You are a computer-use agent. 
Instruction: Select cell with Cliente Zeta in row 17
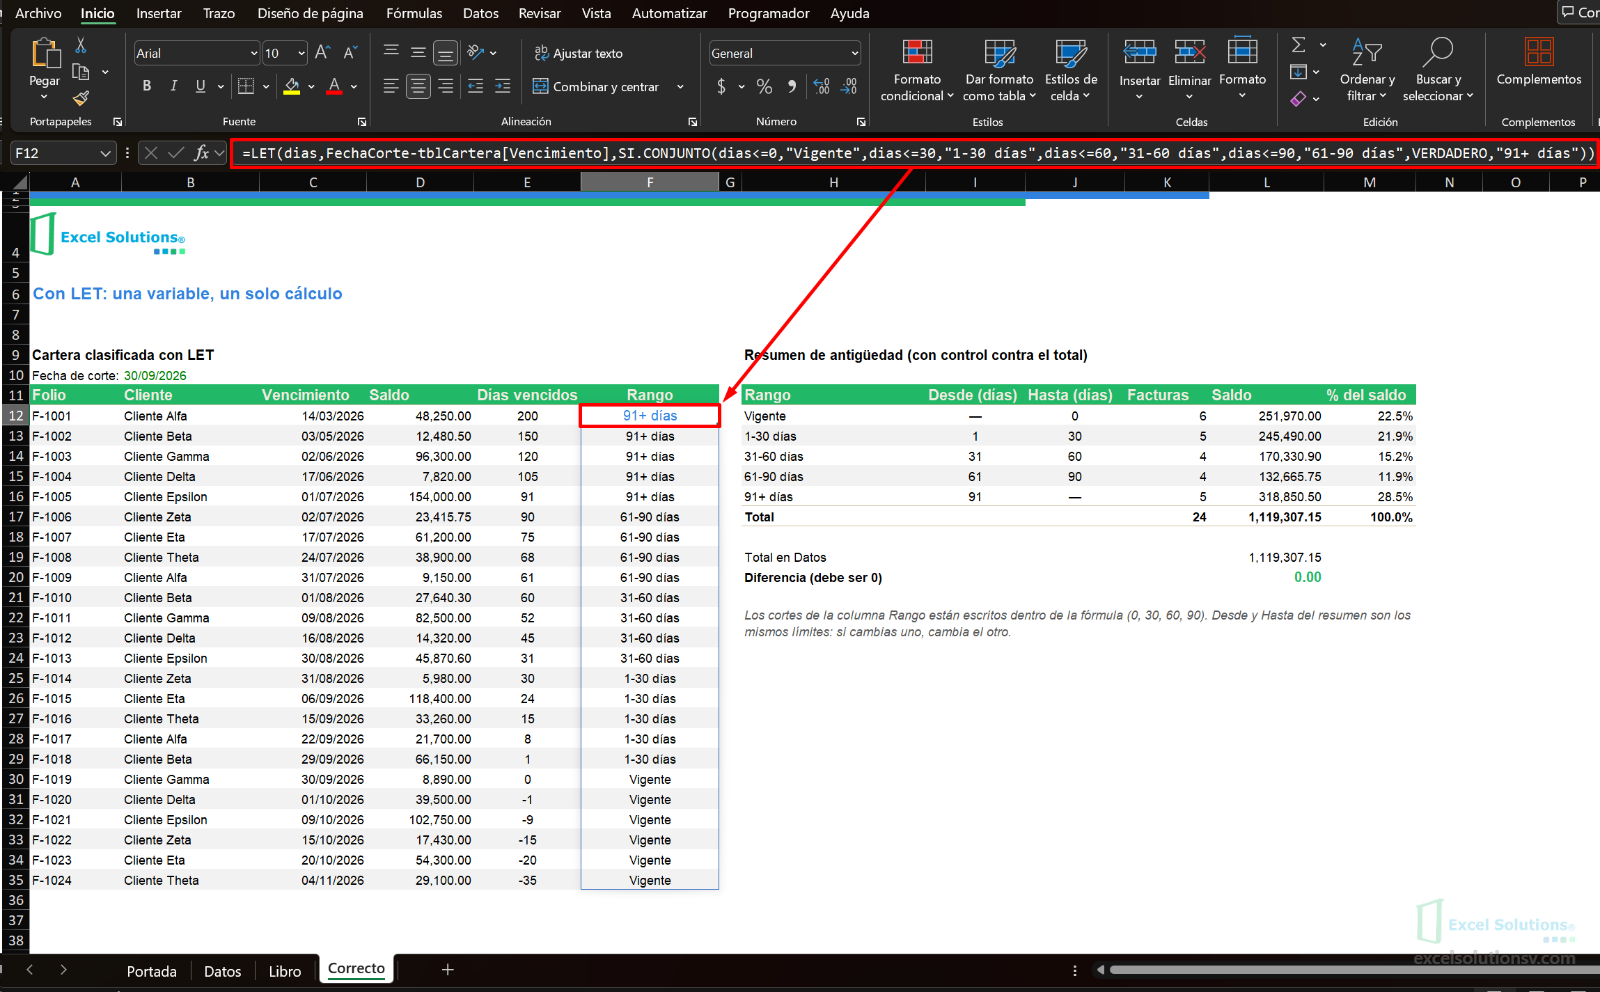click(x=189, y=517)
